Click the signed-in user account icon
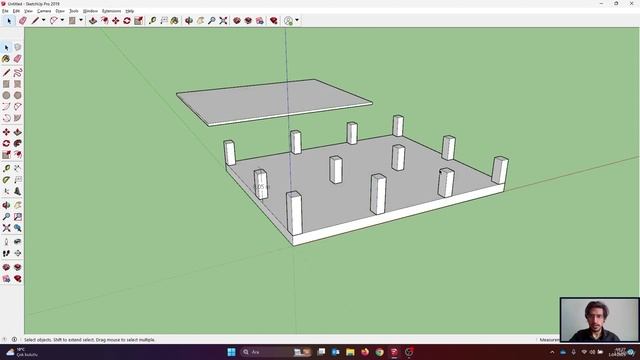The image size is (640, 360). pos(289,20)
